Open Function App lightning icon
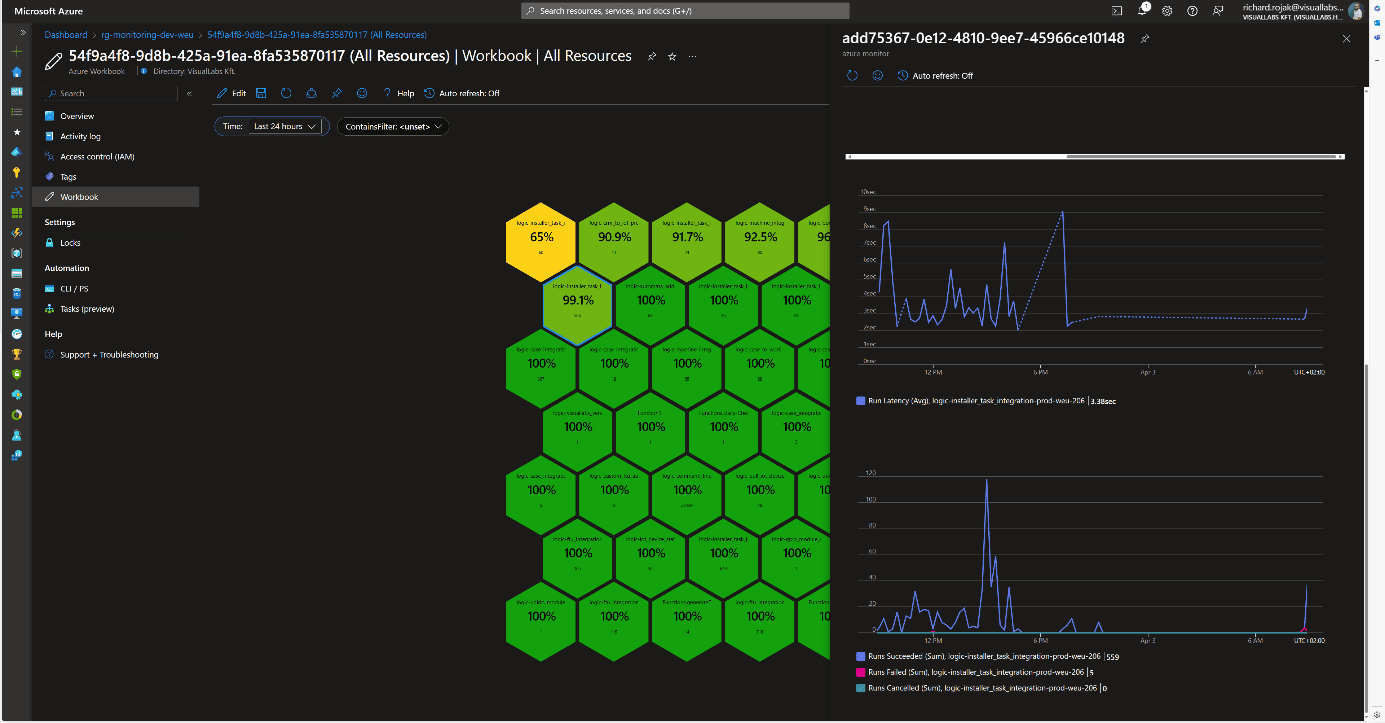This screenshot has width=1385, height=723. click(16, 232)
